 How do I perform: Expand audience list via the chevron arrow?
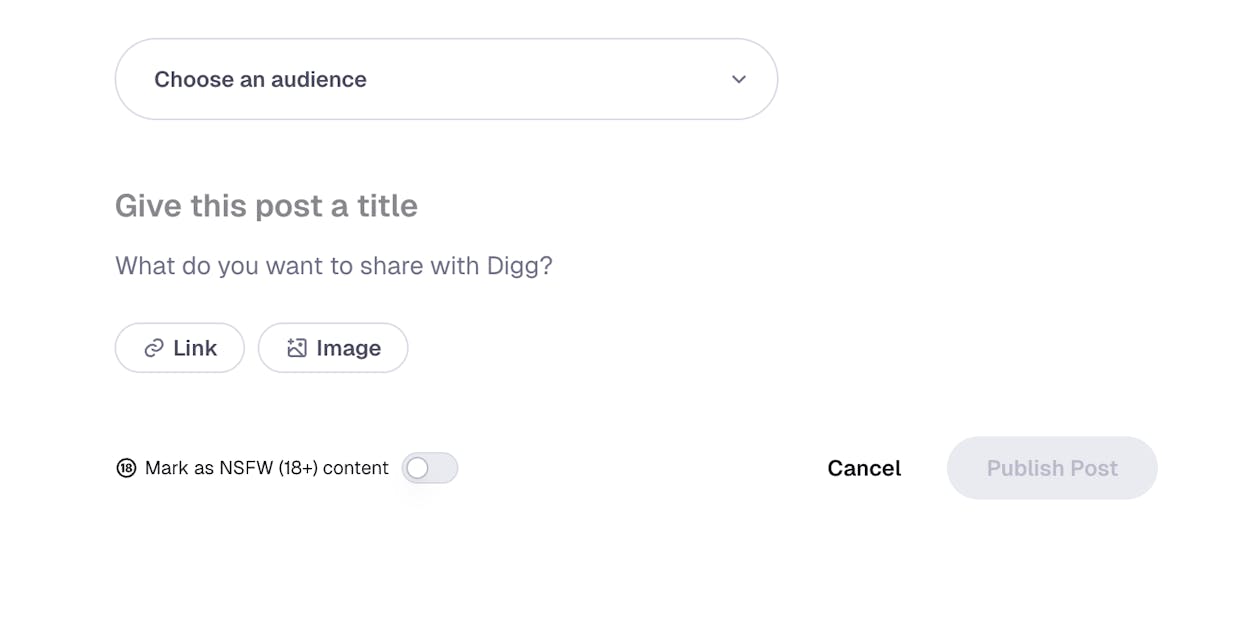pyautogui.click(x=738, y=79)
